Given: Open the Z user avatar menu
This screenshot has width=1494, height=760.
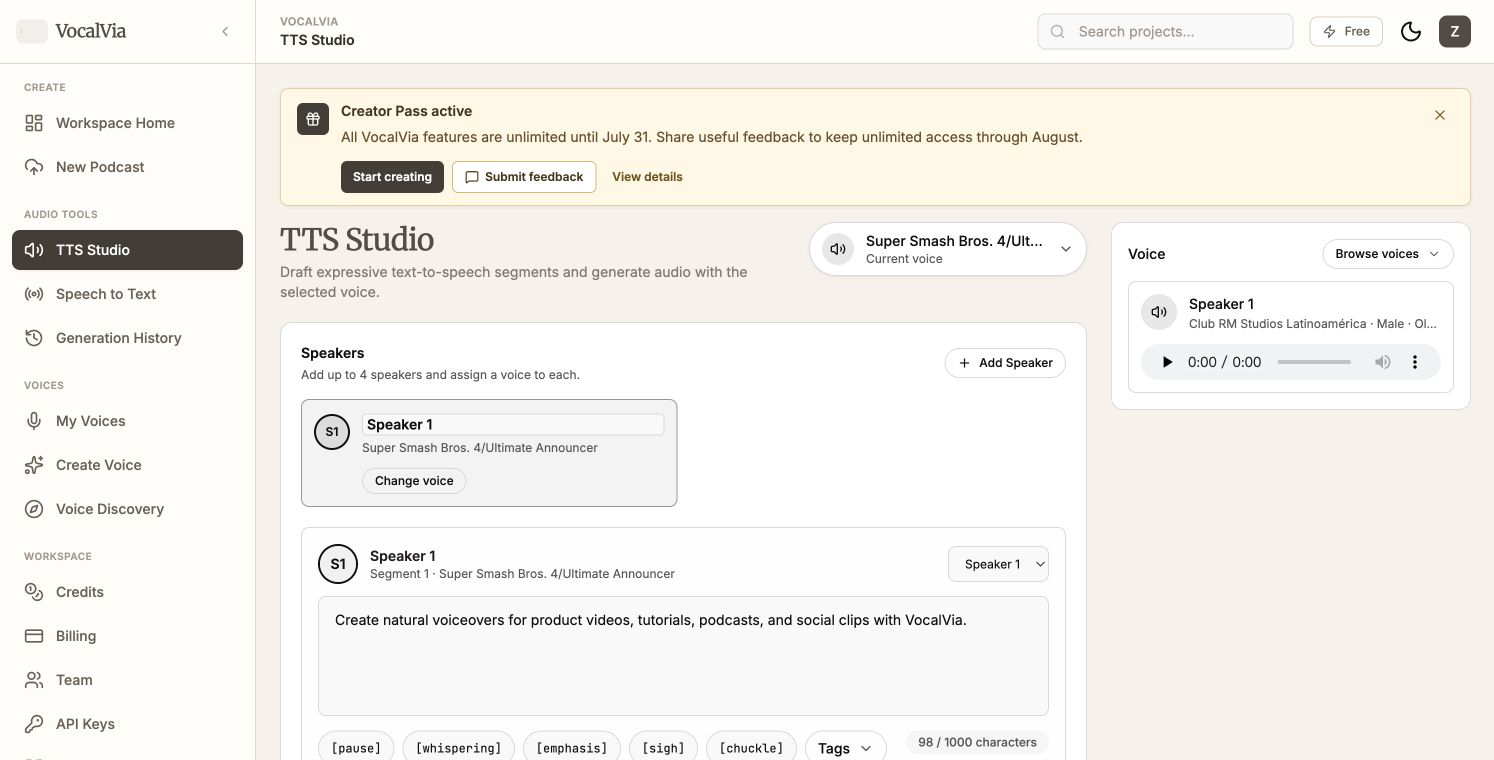Looking at the screenshot, I should tap(1454, 31).
